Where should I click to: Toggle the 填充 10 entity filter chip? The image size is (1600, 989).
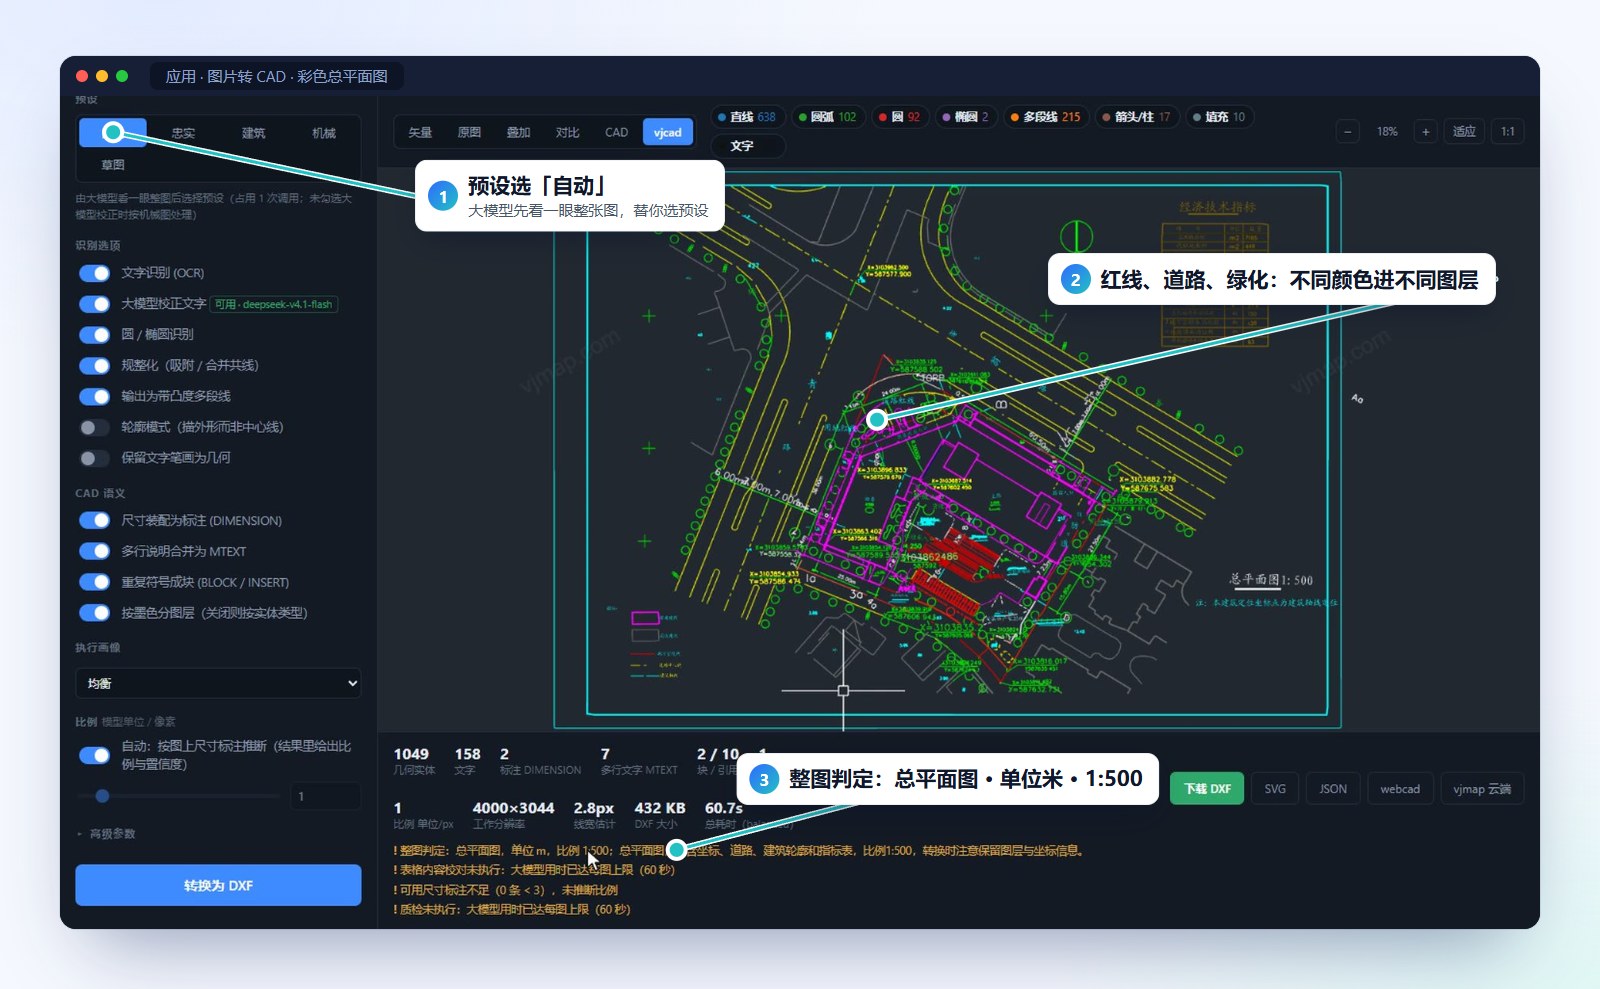pyautogui.click(x=1219, y=117)
